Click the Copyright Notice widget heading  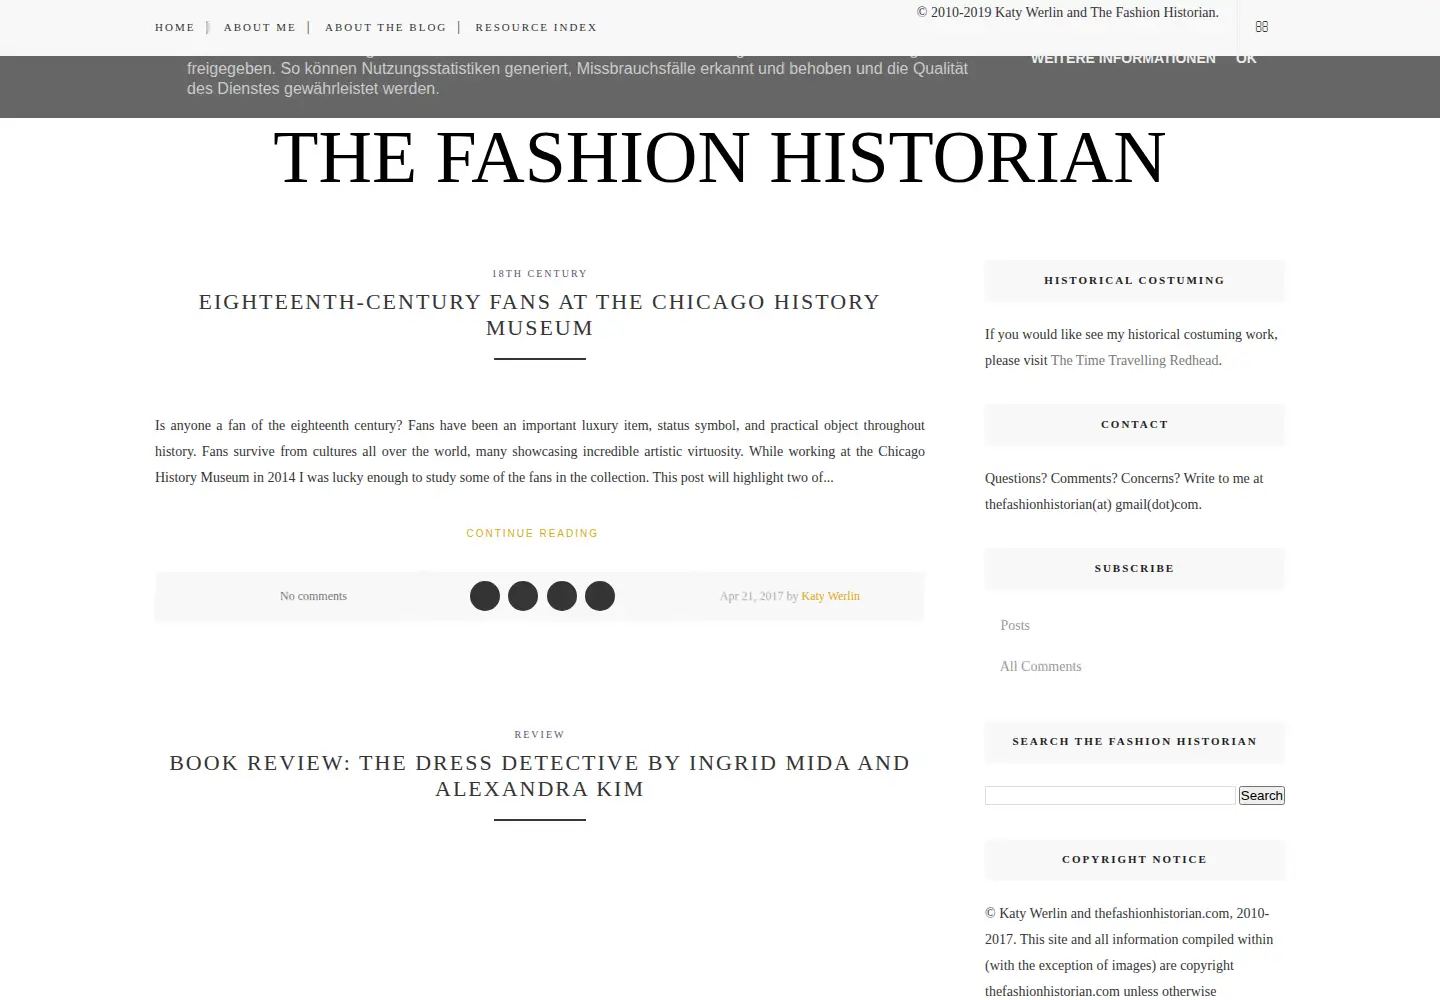(1135, 859)
